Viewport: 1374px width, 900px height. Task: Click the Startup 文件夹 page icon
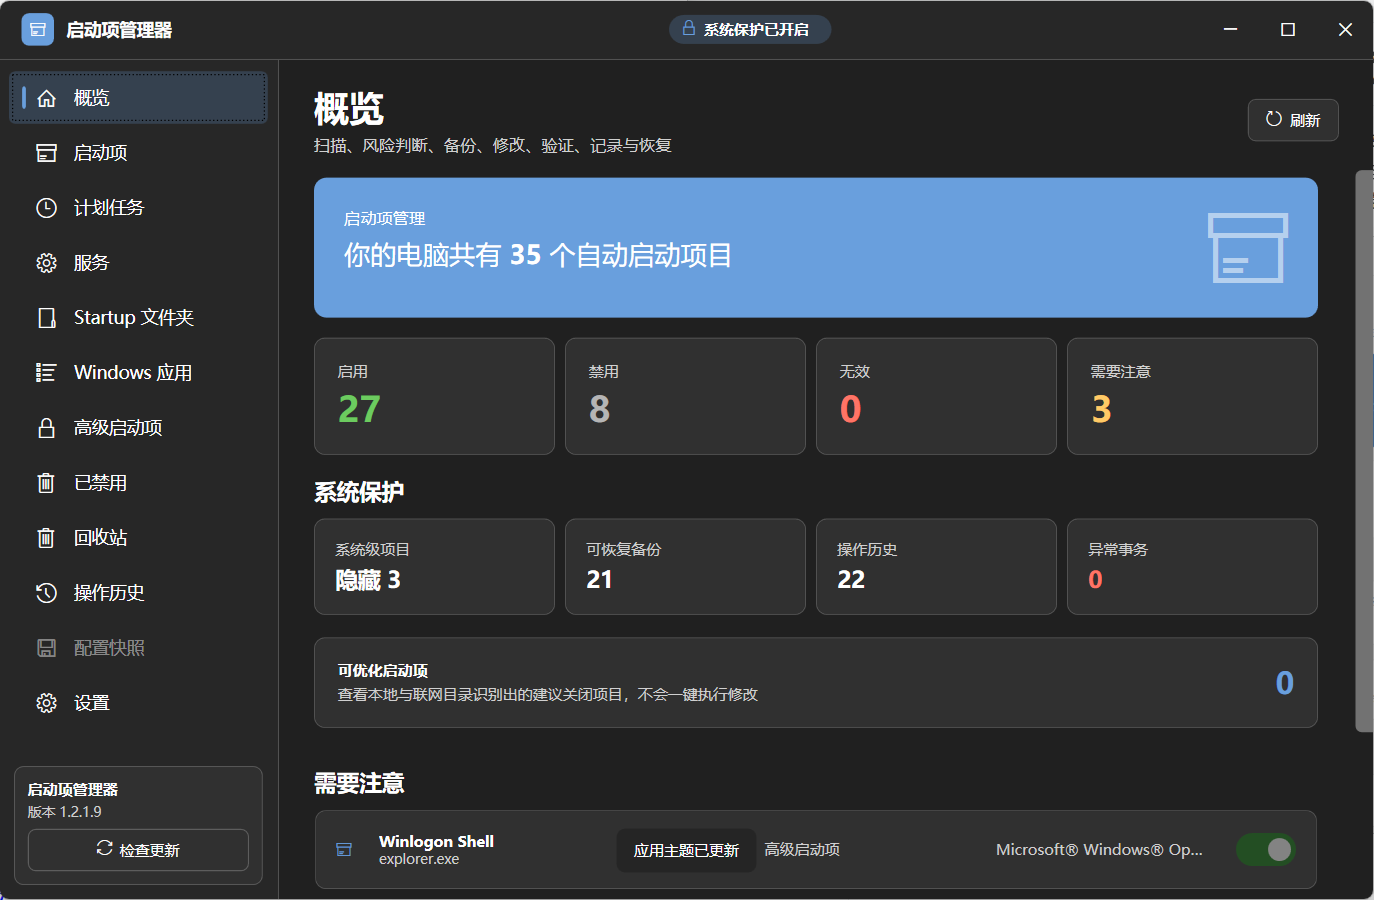[46, 318]
